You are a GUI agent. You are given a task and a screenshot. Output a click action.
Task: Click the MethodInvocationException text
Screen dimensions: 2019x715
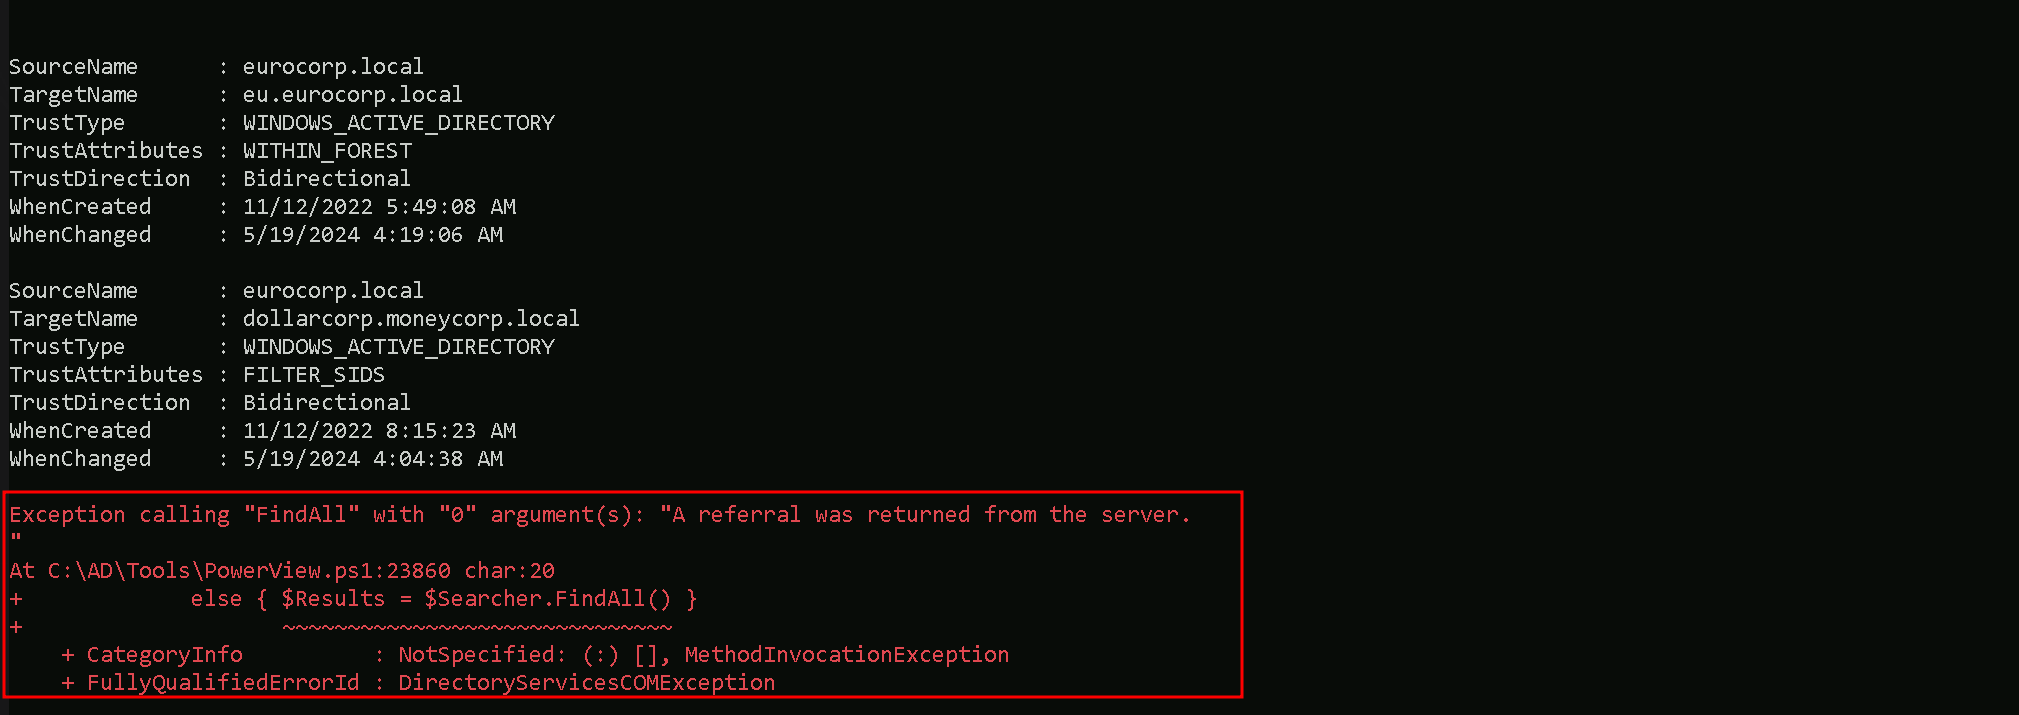click(846, 655)
